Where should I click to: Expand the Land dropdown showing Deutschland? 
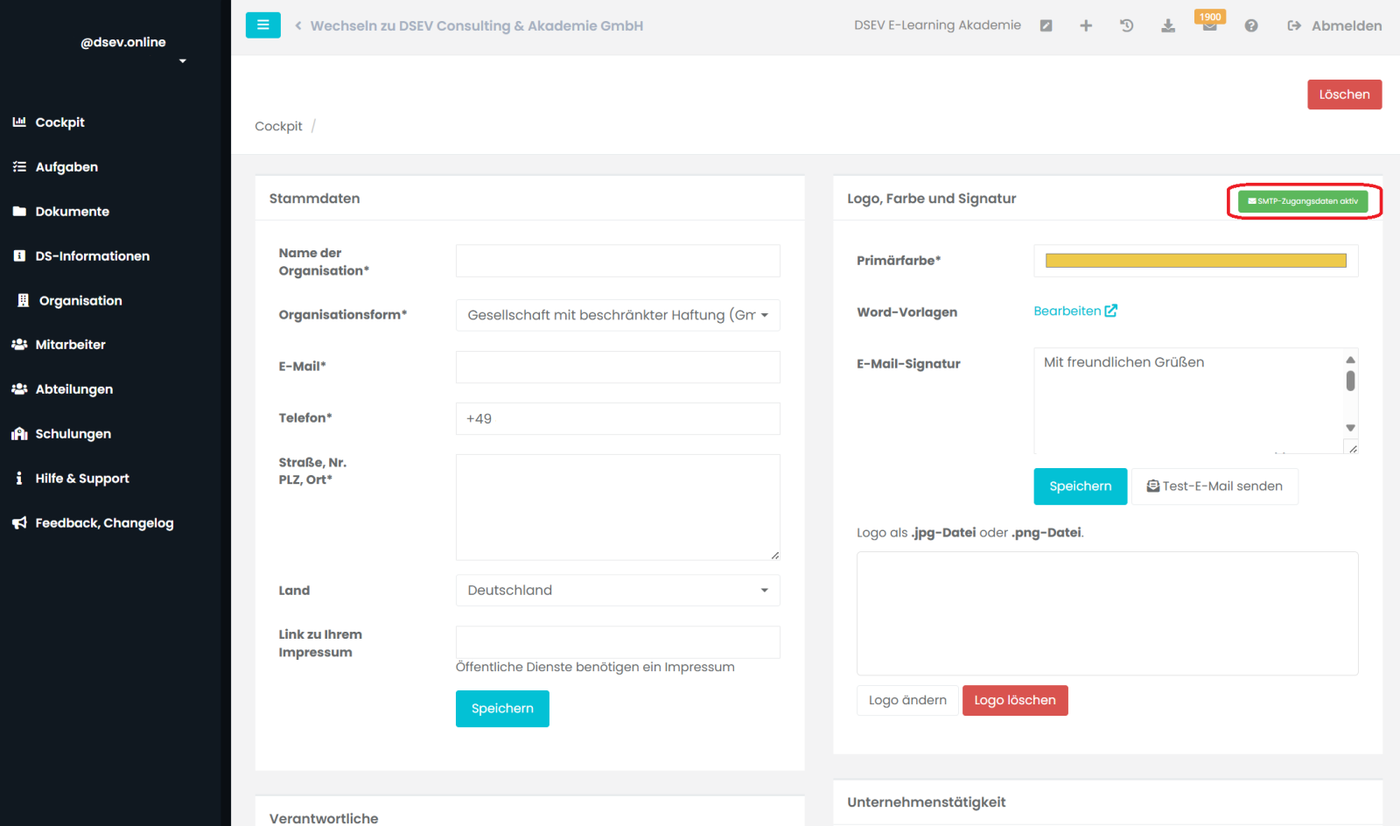click(617, 590)
